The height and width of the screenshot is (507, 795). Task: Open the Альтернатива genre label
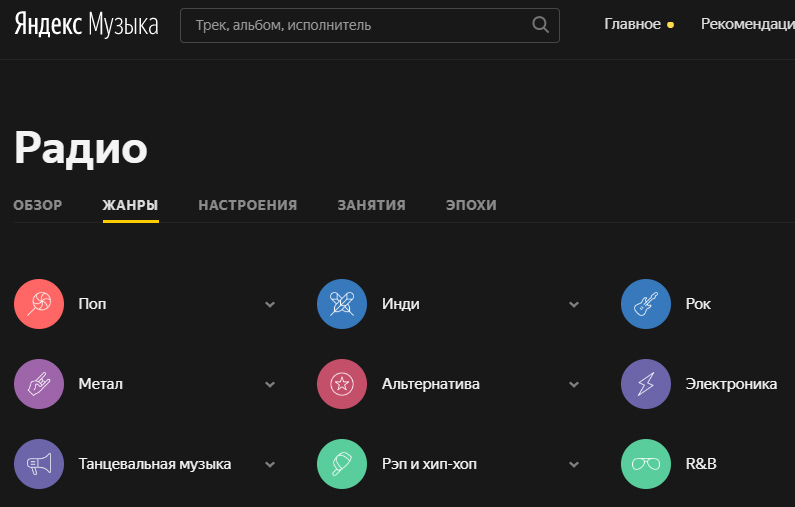click(x=430, y=384)
